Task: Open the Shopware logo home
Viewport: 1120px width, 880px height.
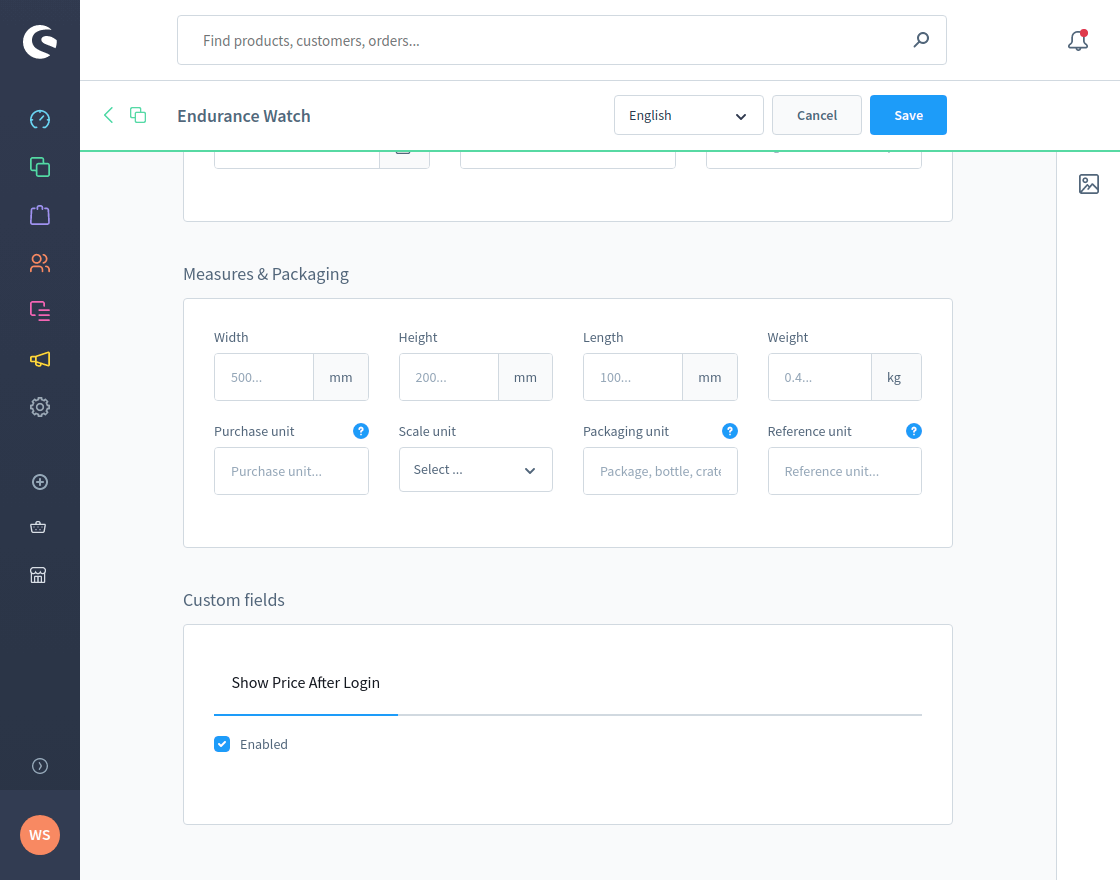Action: [x=40, y=41]
